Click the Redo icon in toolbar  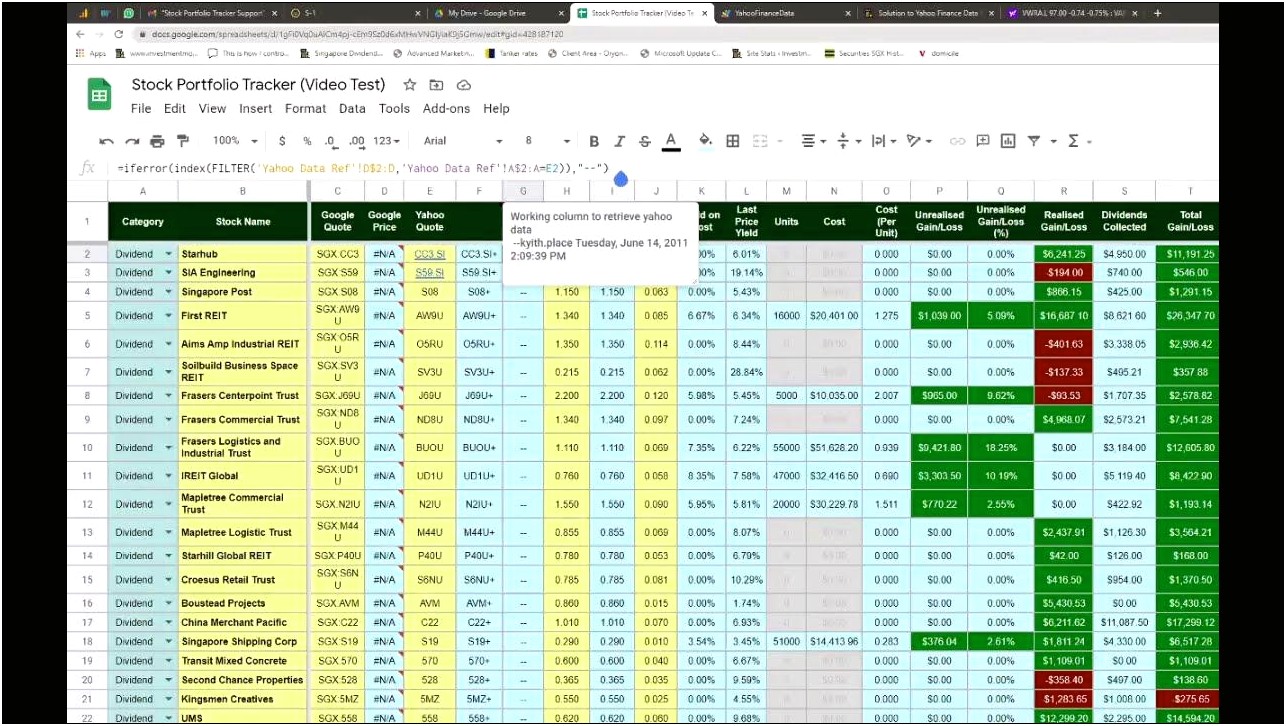[x=132, y=141]
